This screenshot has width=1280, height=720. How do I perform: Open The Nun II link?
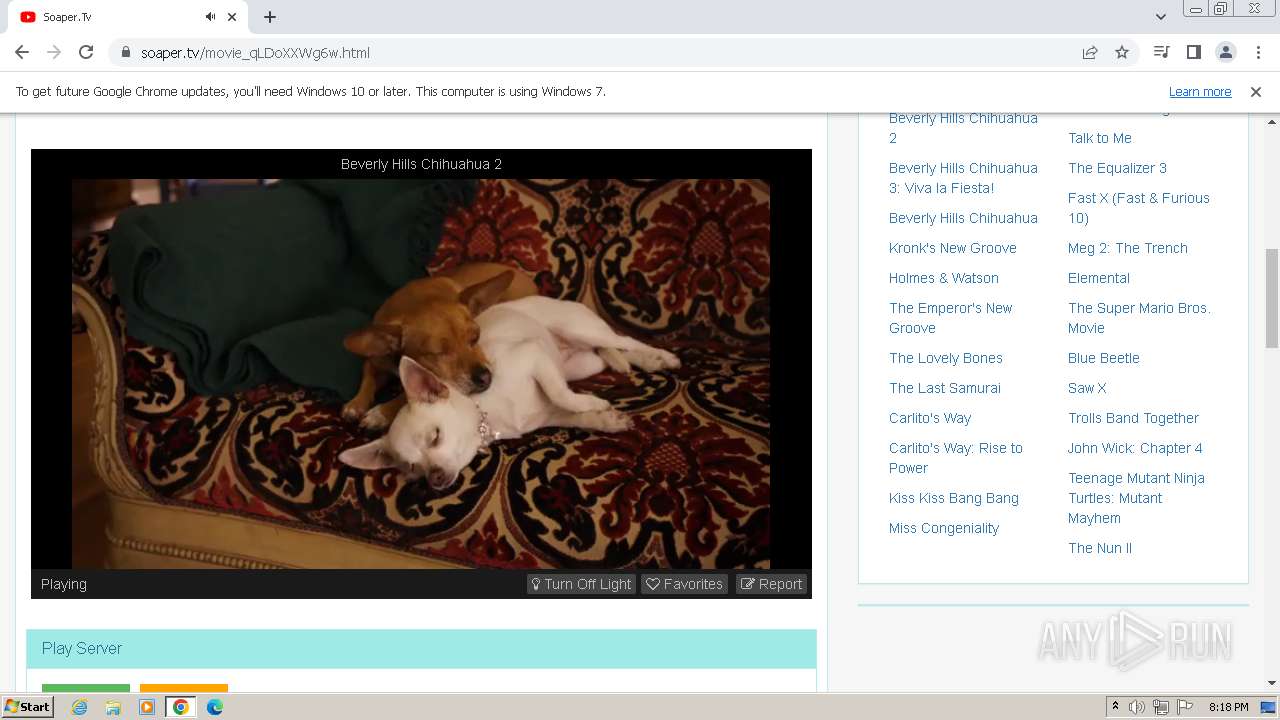pyautogui.click(x=1100, y=548)
